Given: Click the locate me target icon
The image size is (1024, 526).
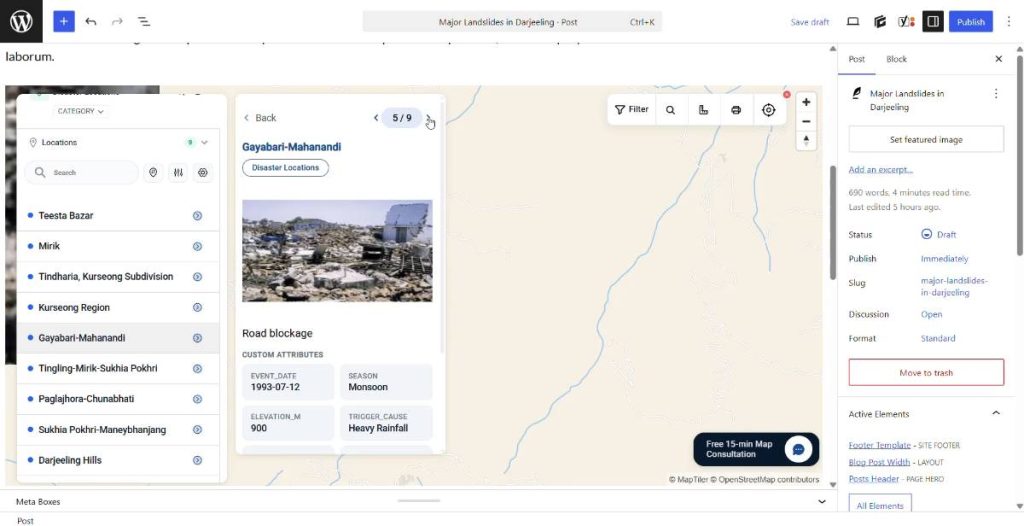Looking at the screenshot, I should pyautogui.click(x=769, y=110).
